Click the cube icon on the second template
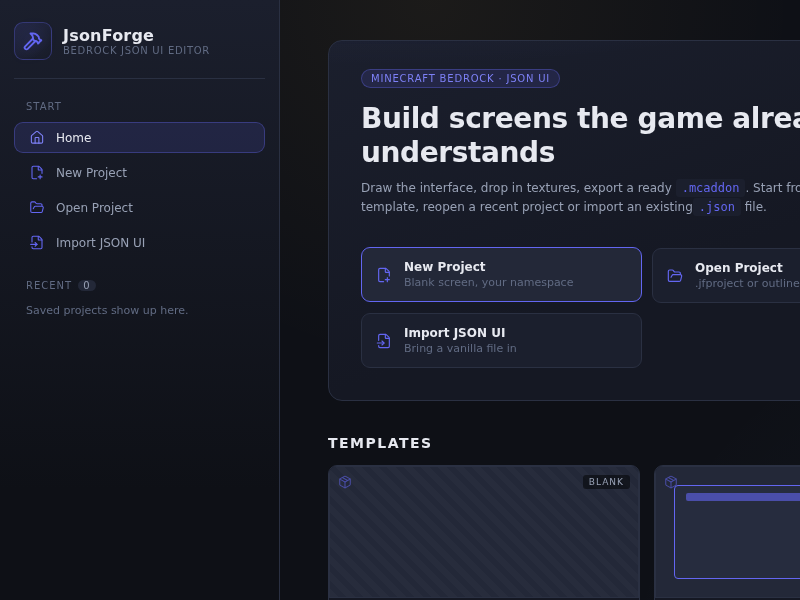This screenshot has height=600, width=800. pos(671,482)
